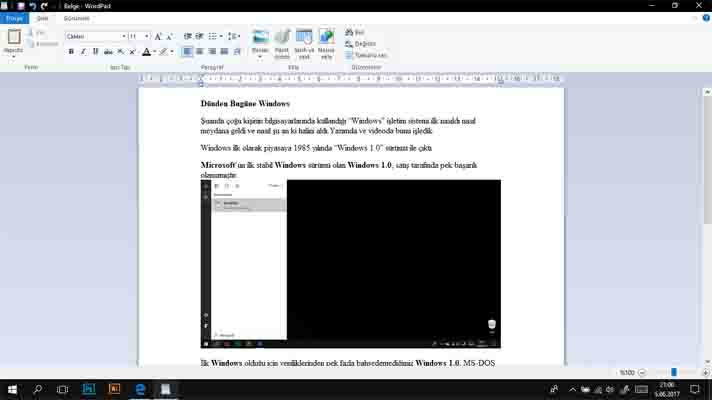Open the font size dropdown
The width and height of the screenshot is (712, 400).
coord(147,36)
